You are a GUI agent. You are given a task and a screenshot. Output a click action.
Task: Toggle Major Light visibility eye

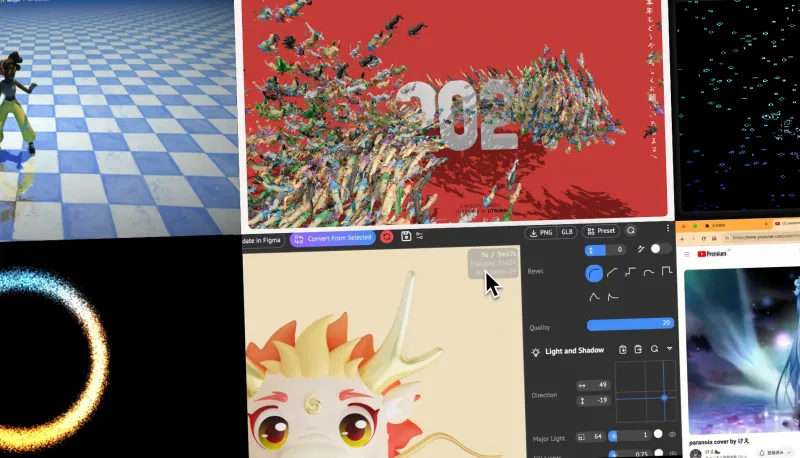click(x=672, y=435)
